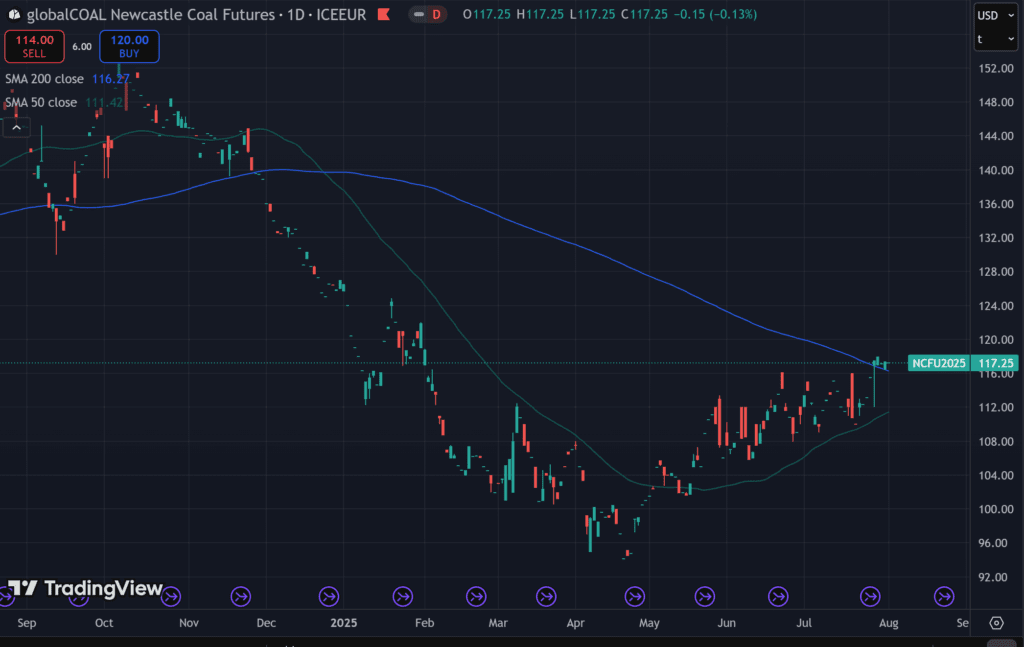1024x647 pixels.
Task: Open chart settings hexagon icon at bottom right
Action: 996,622
